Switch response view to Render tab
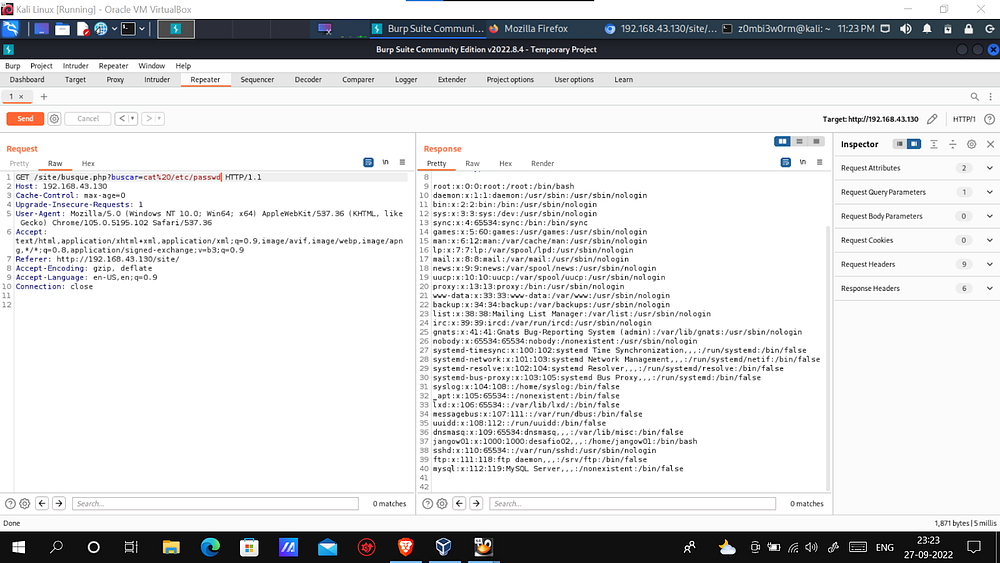 pos(542,163)
